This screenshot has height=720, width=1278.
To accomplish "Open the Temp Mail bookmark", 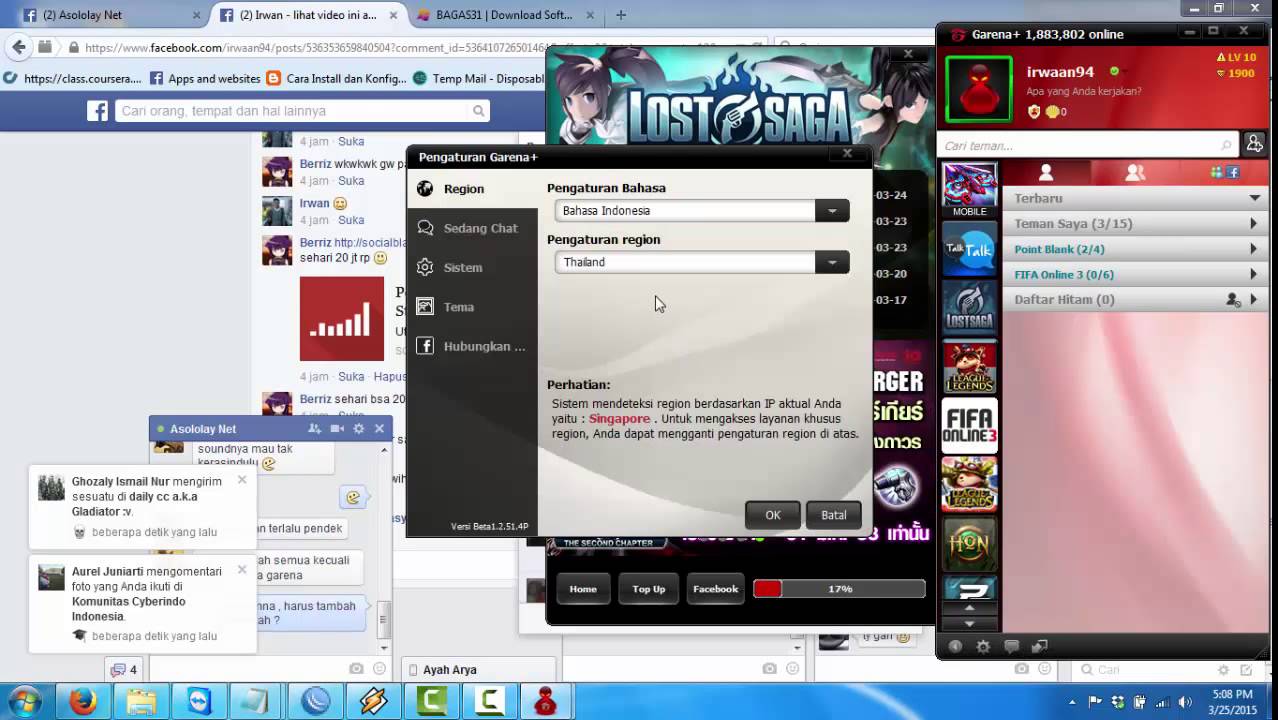I will tap(478, 78).
